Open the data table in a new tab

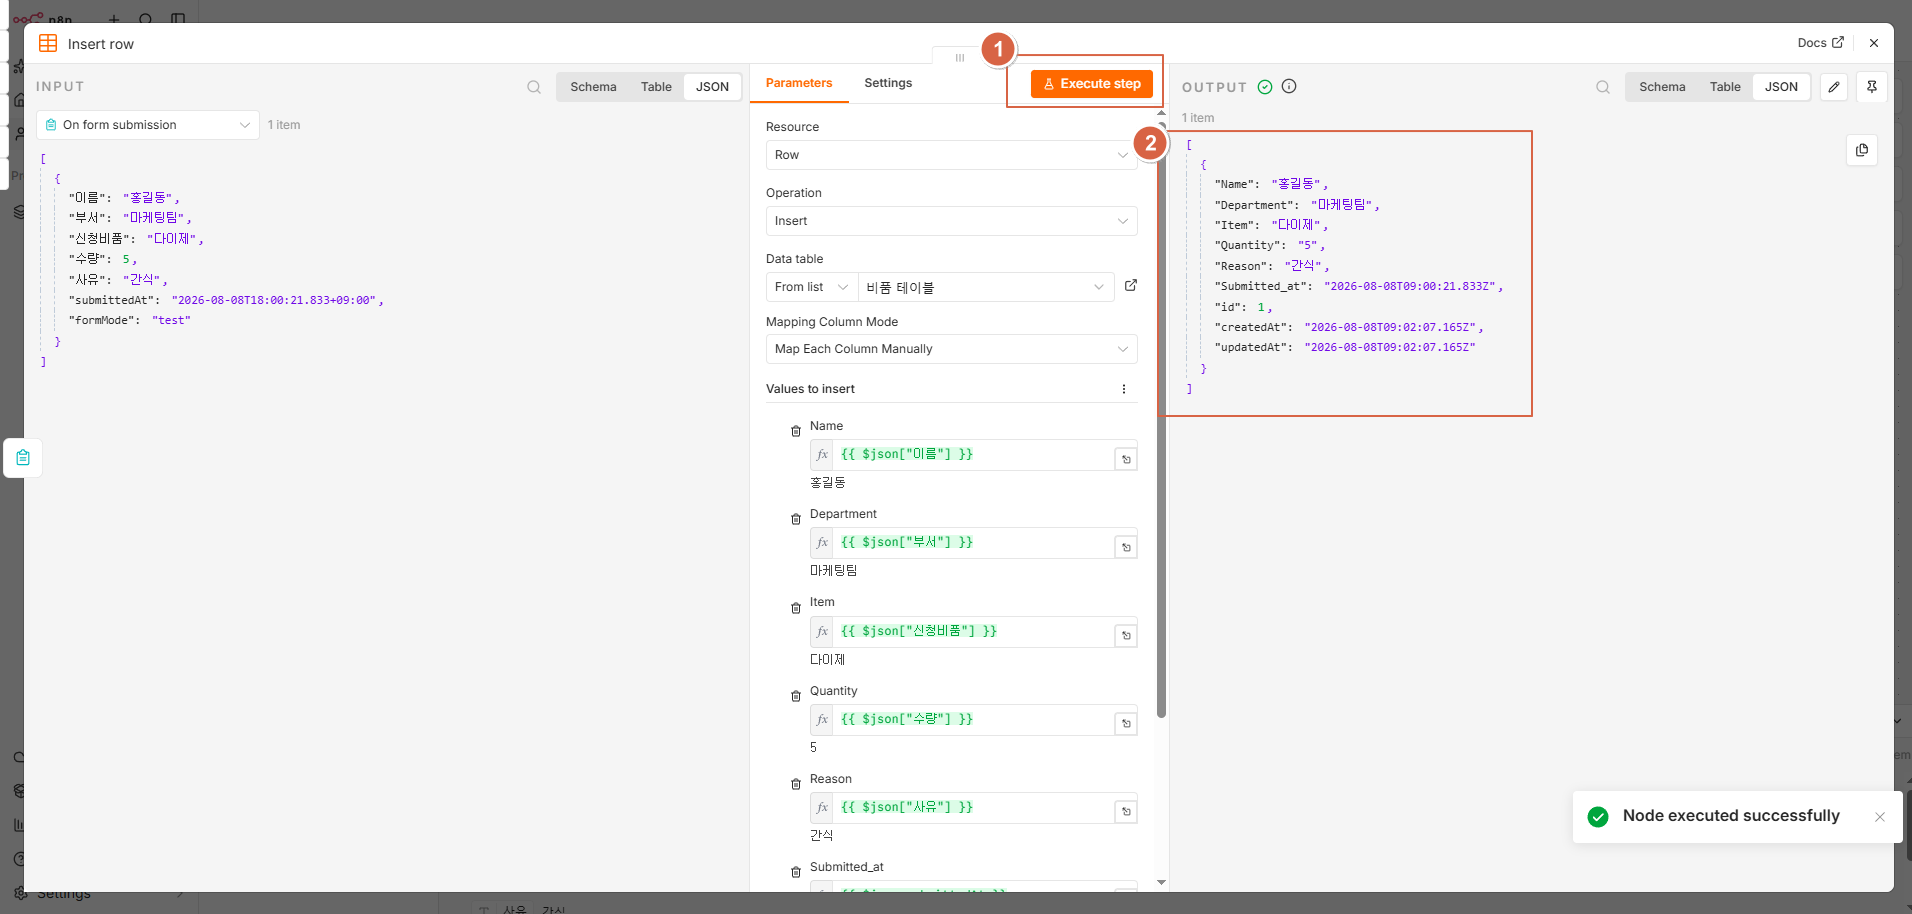tap(1131, 286)
